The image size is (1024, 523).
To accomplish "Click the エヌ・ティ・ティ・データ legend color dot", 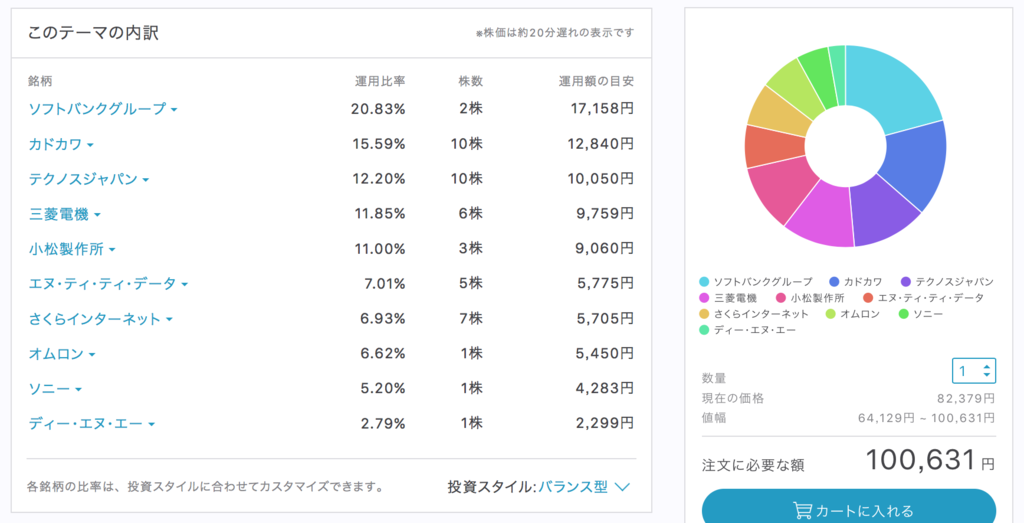I will click(868, 298).
